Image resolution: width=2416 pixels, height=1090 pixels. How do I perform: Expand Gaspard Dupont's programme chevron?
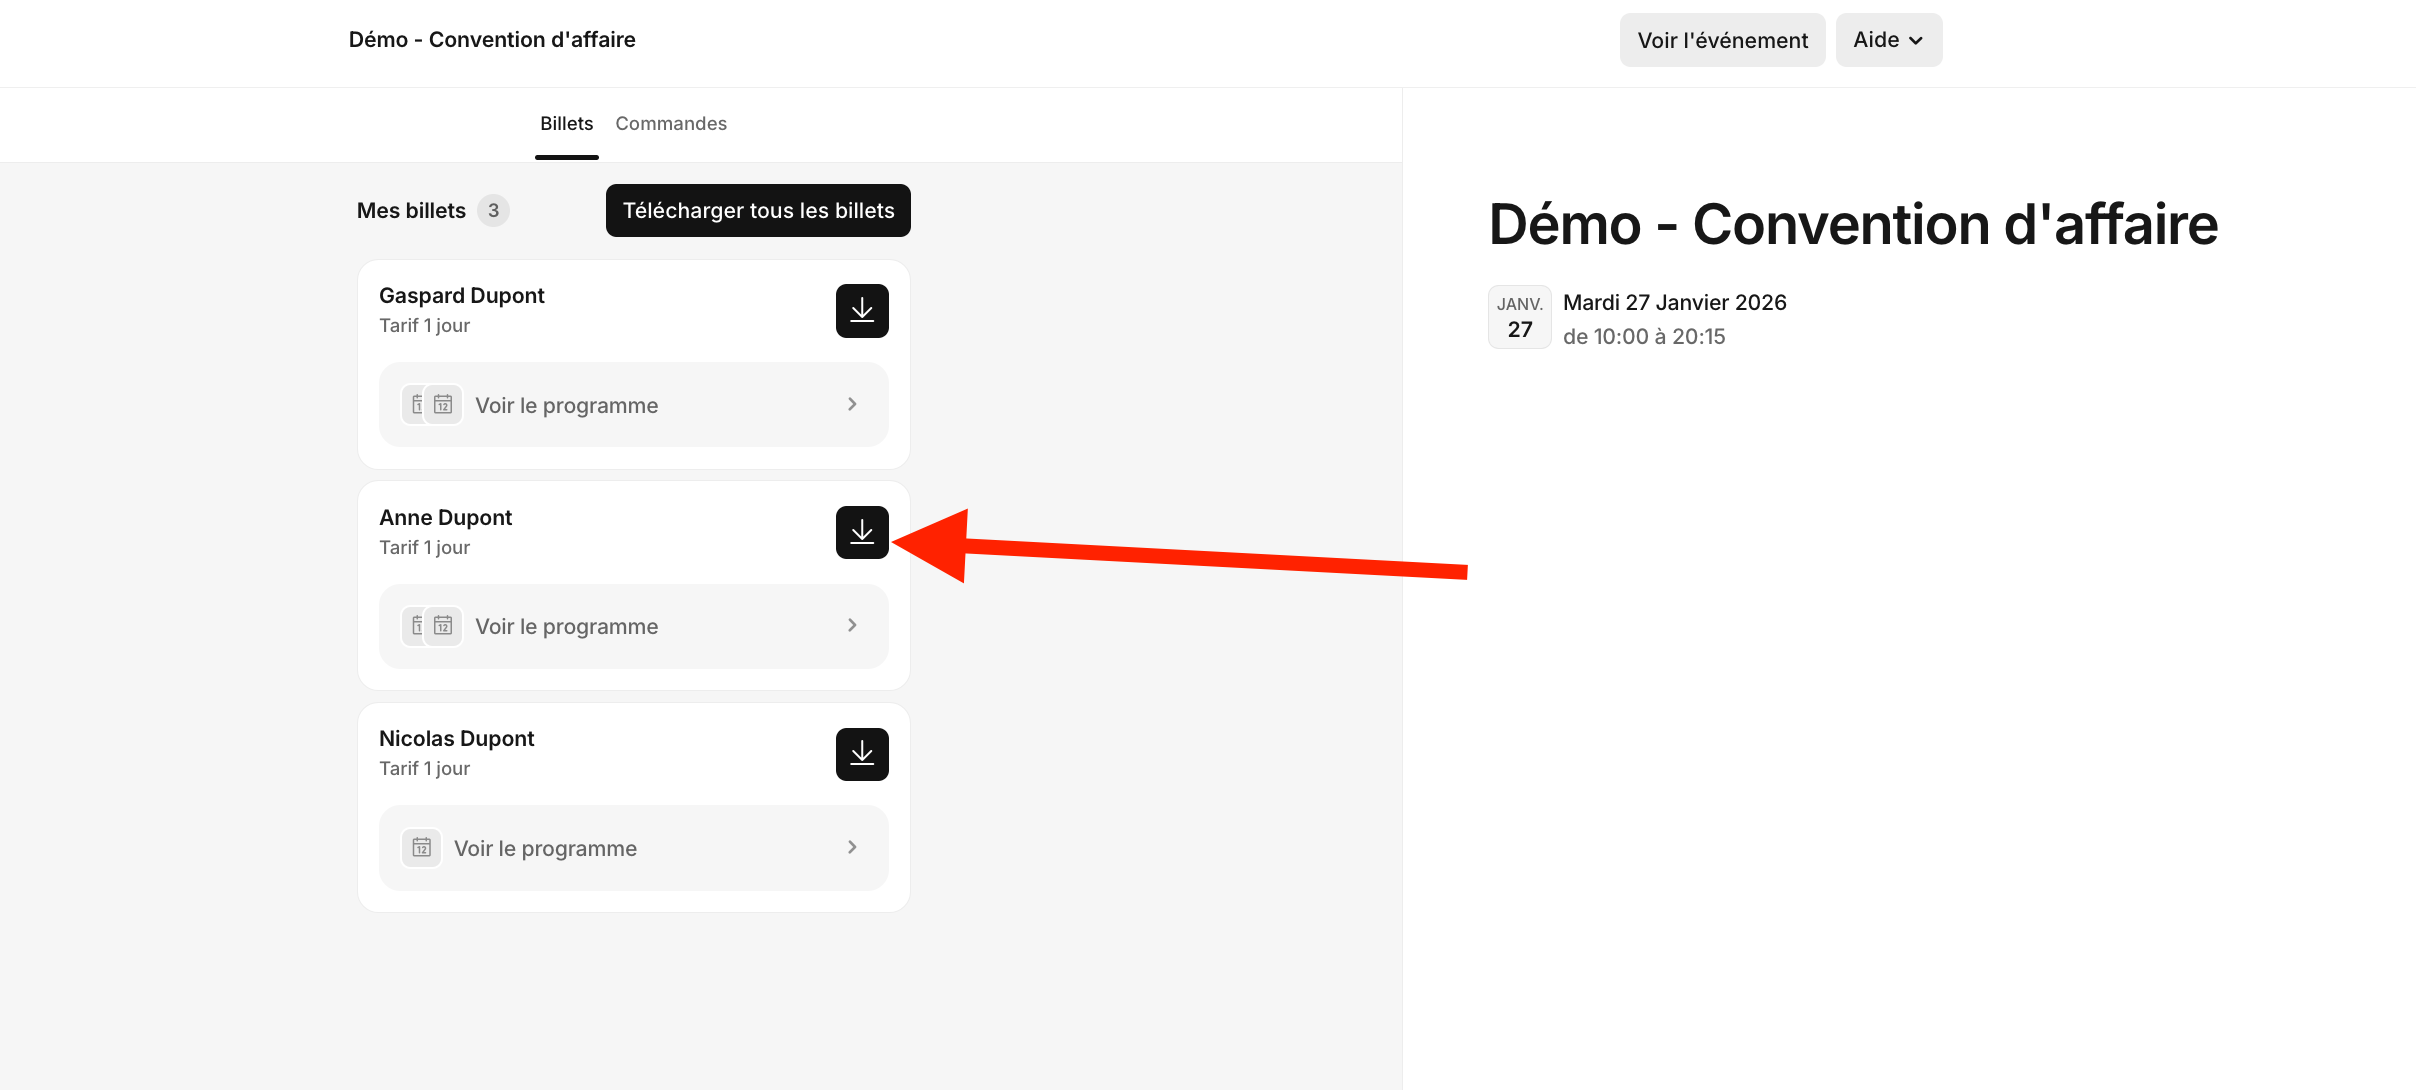[852, 404]
